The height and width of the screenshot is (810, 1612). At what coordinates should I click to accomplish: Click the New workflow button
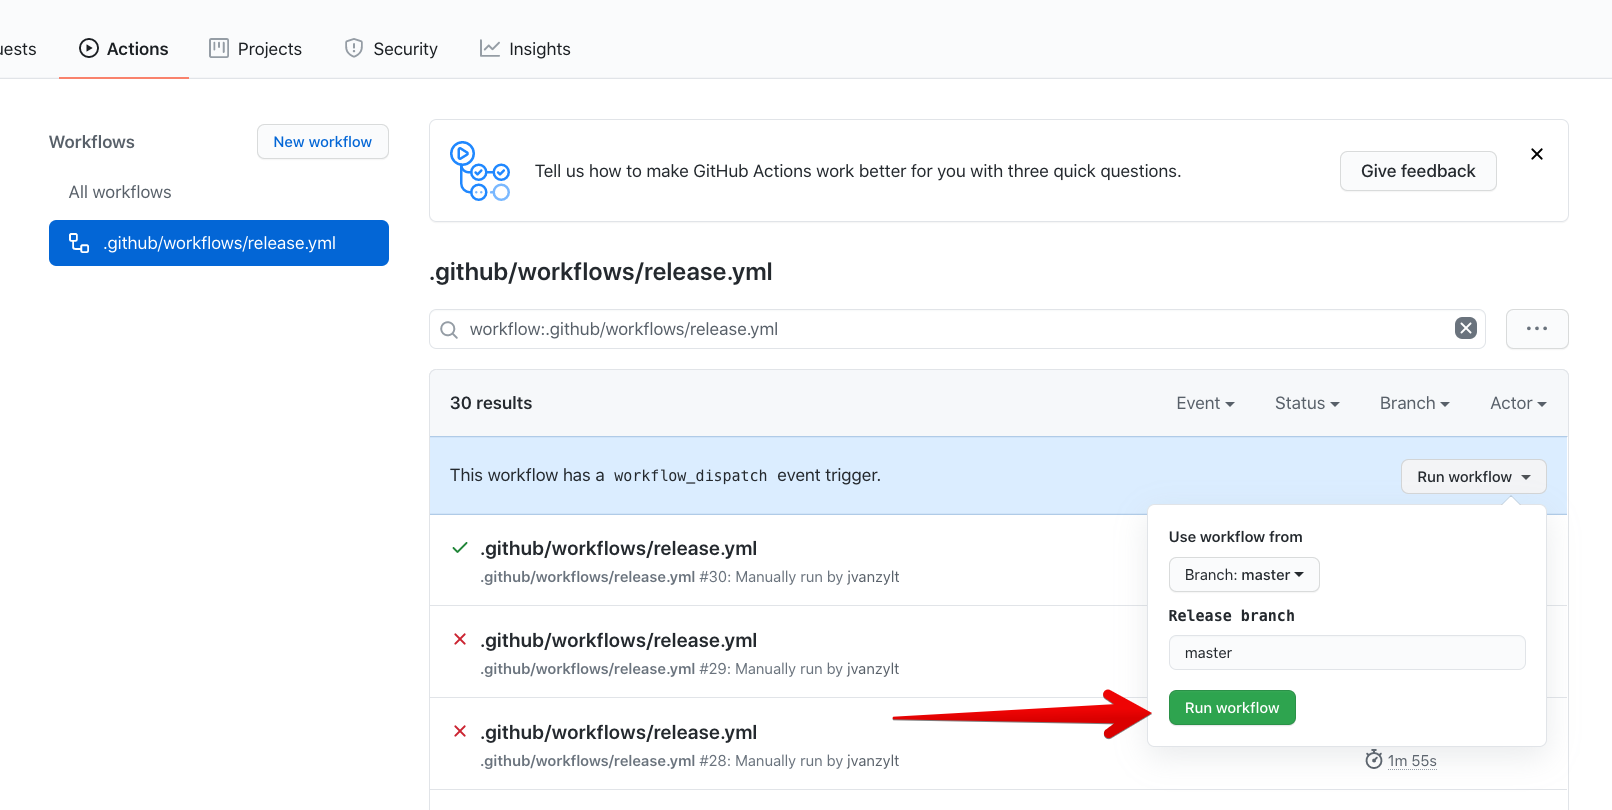pyautogui.click(x=323, y=142)
